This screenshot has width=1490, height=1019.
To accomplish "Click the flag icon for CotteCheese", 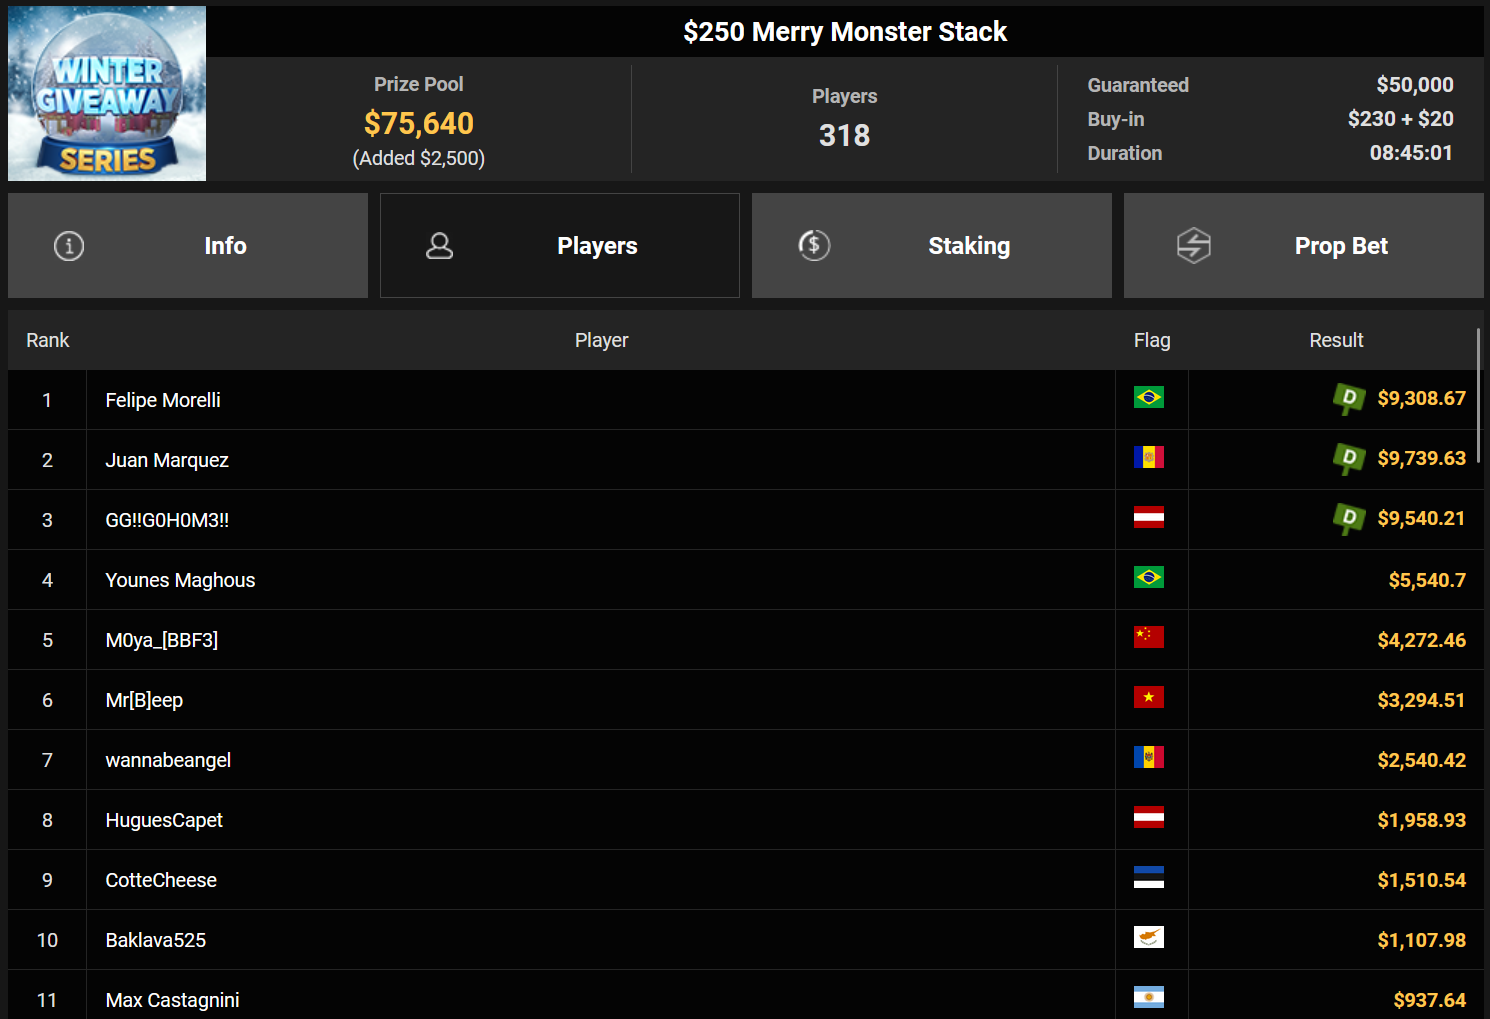I will tap(1149, 878).
